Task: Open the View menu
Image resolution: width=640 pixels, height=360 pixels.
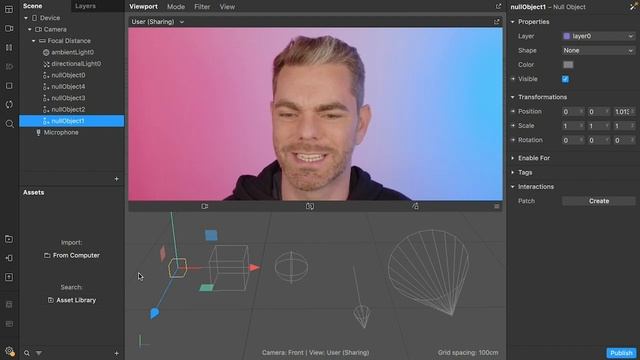Action: 227,7
